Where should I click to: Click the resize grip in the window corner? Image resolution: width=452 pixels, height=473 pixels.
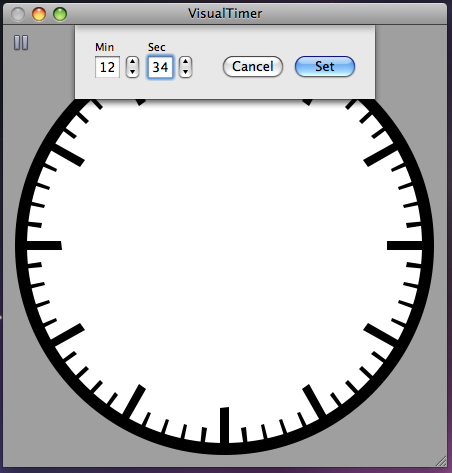click(441, 461)
